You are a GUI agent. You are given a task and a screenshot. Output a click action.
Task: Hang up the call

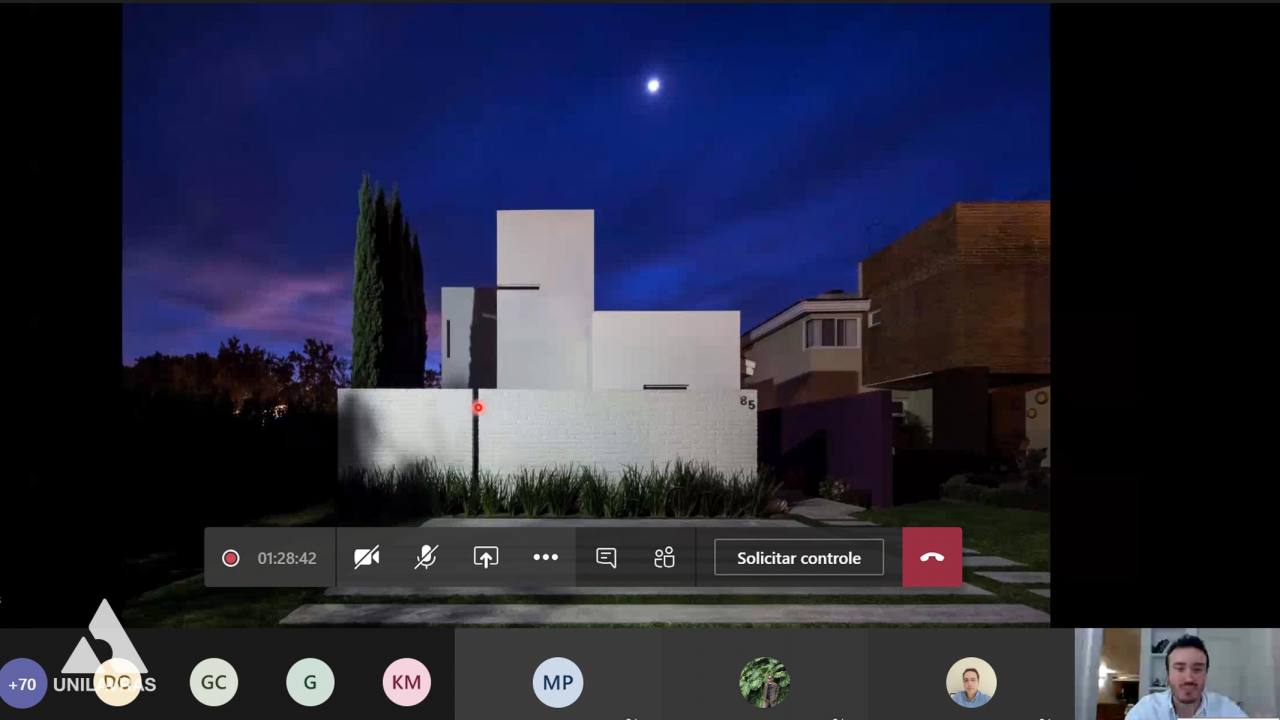click(x=932, y=558)
